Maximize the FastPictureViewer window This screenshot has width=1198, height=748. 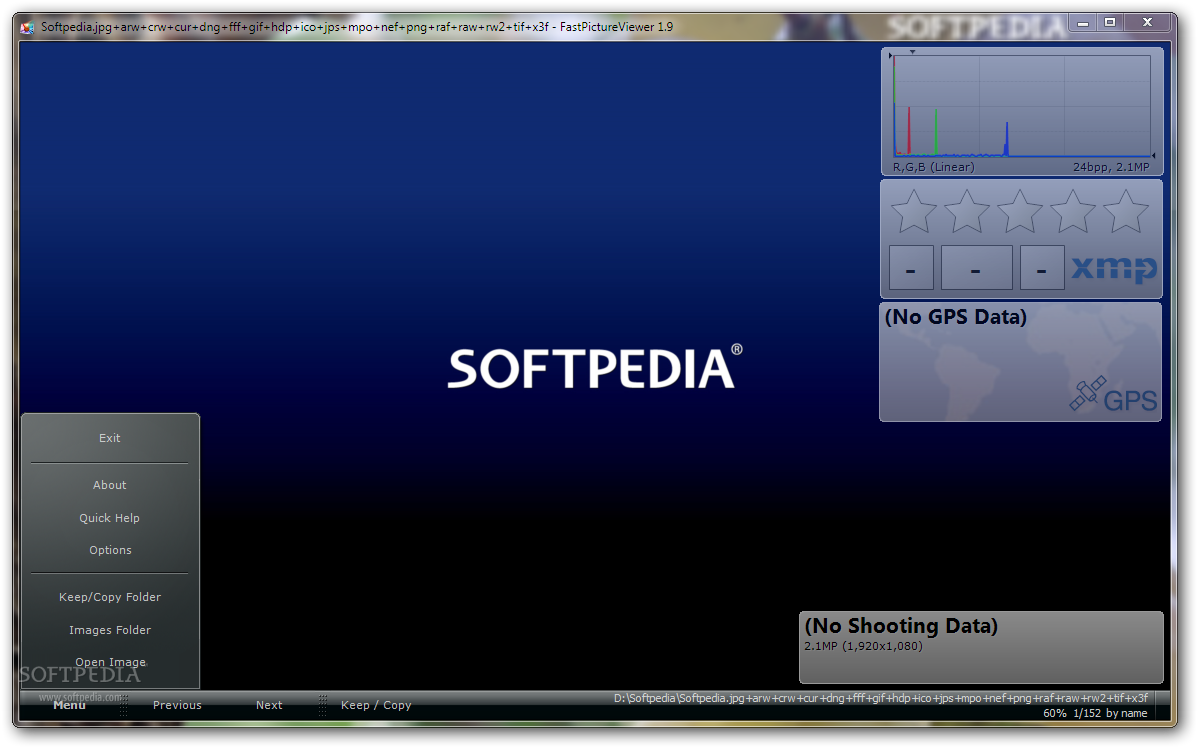[1110, 24]
